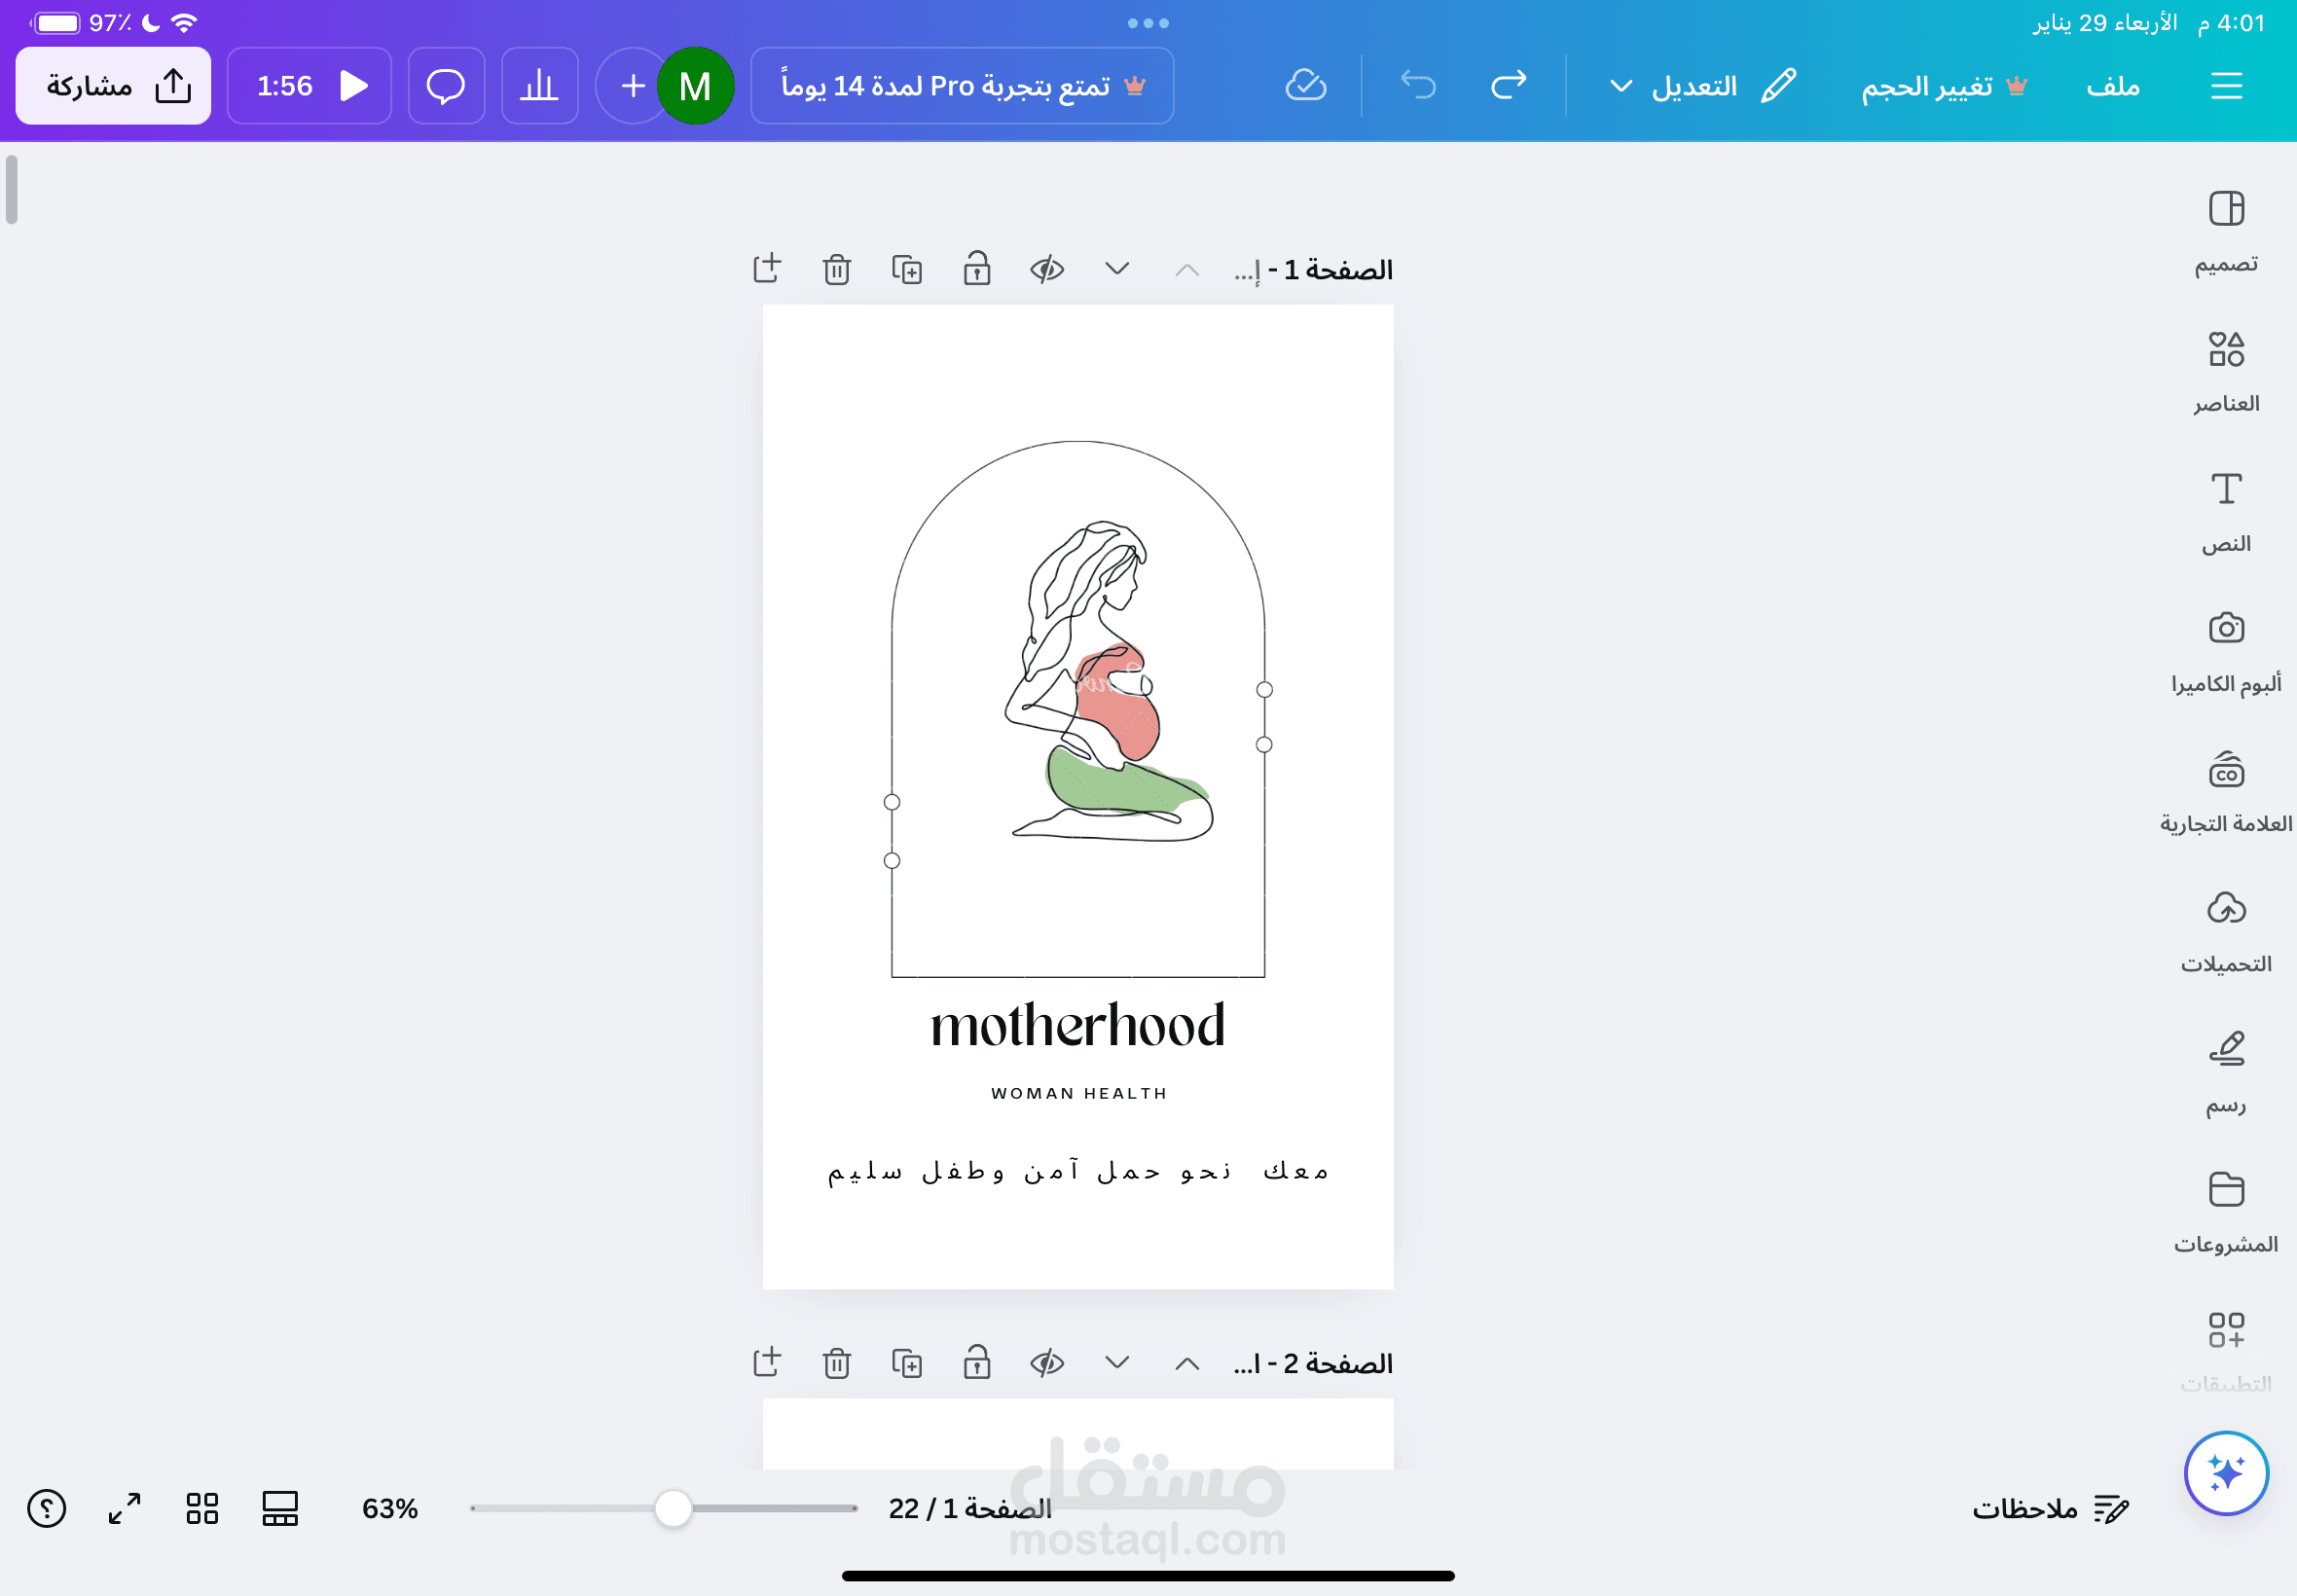
Task: Edit page 2 title label
Action: tap(1313, 1363)
